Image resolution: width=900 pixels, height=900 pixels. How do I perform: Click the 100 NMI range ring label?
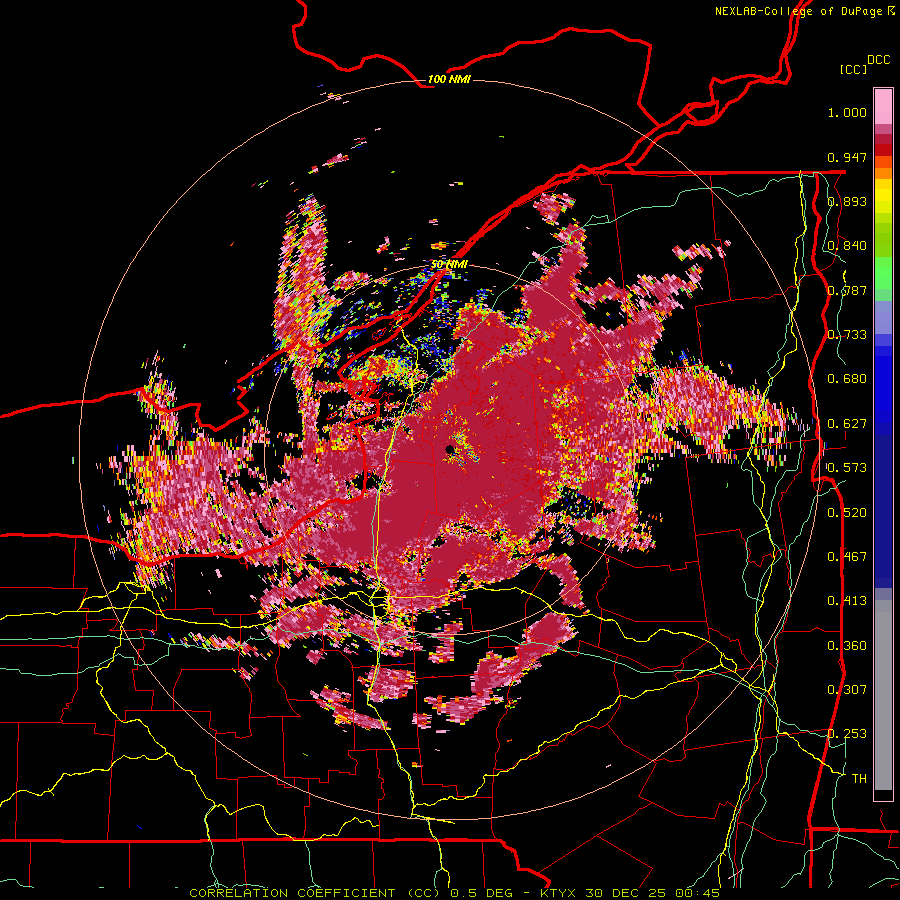(449, 79)
